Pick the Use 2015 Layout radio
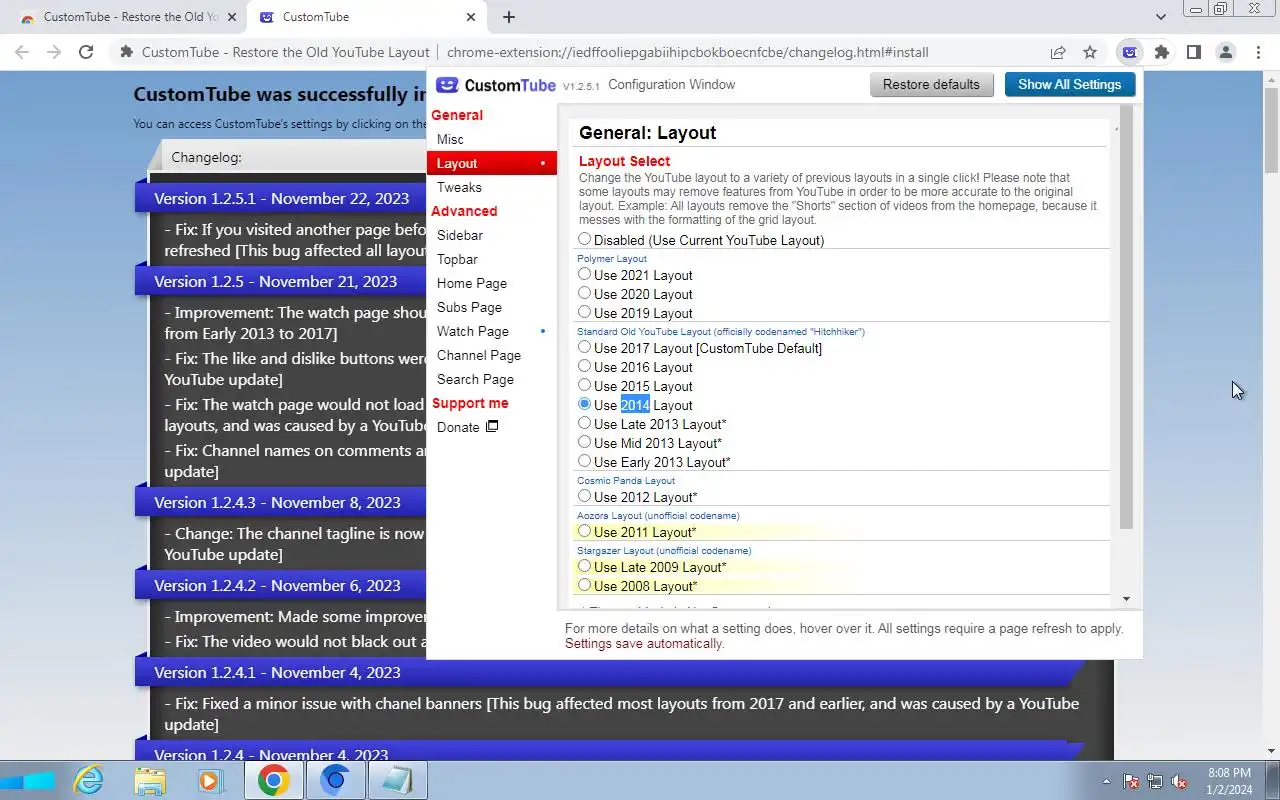The height and width of the screenshot is (800, 1280). [584, 385]
